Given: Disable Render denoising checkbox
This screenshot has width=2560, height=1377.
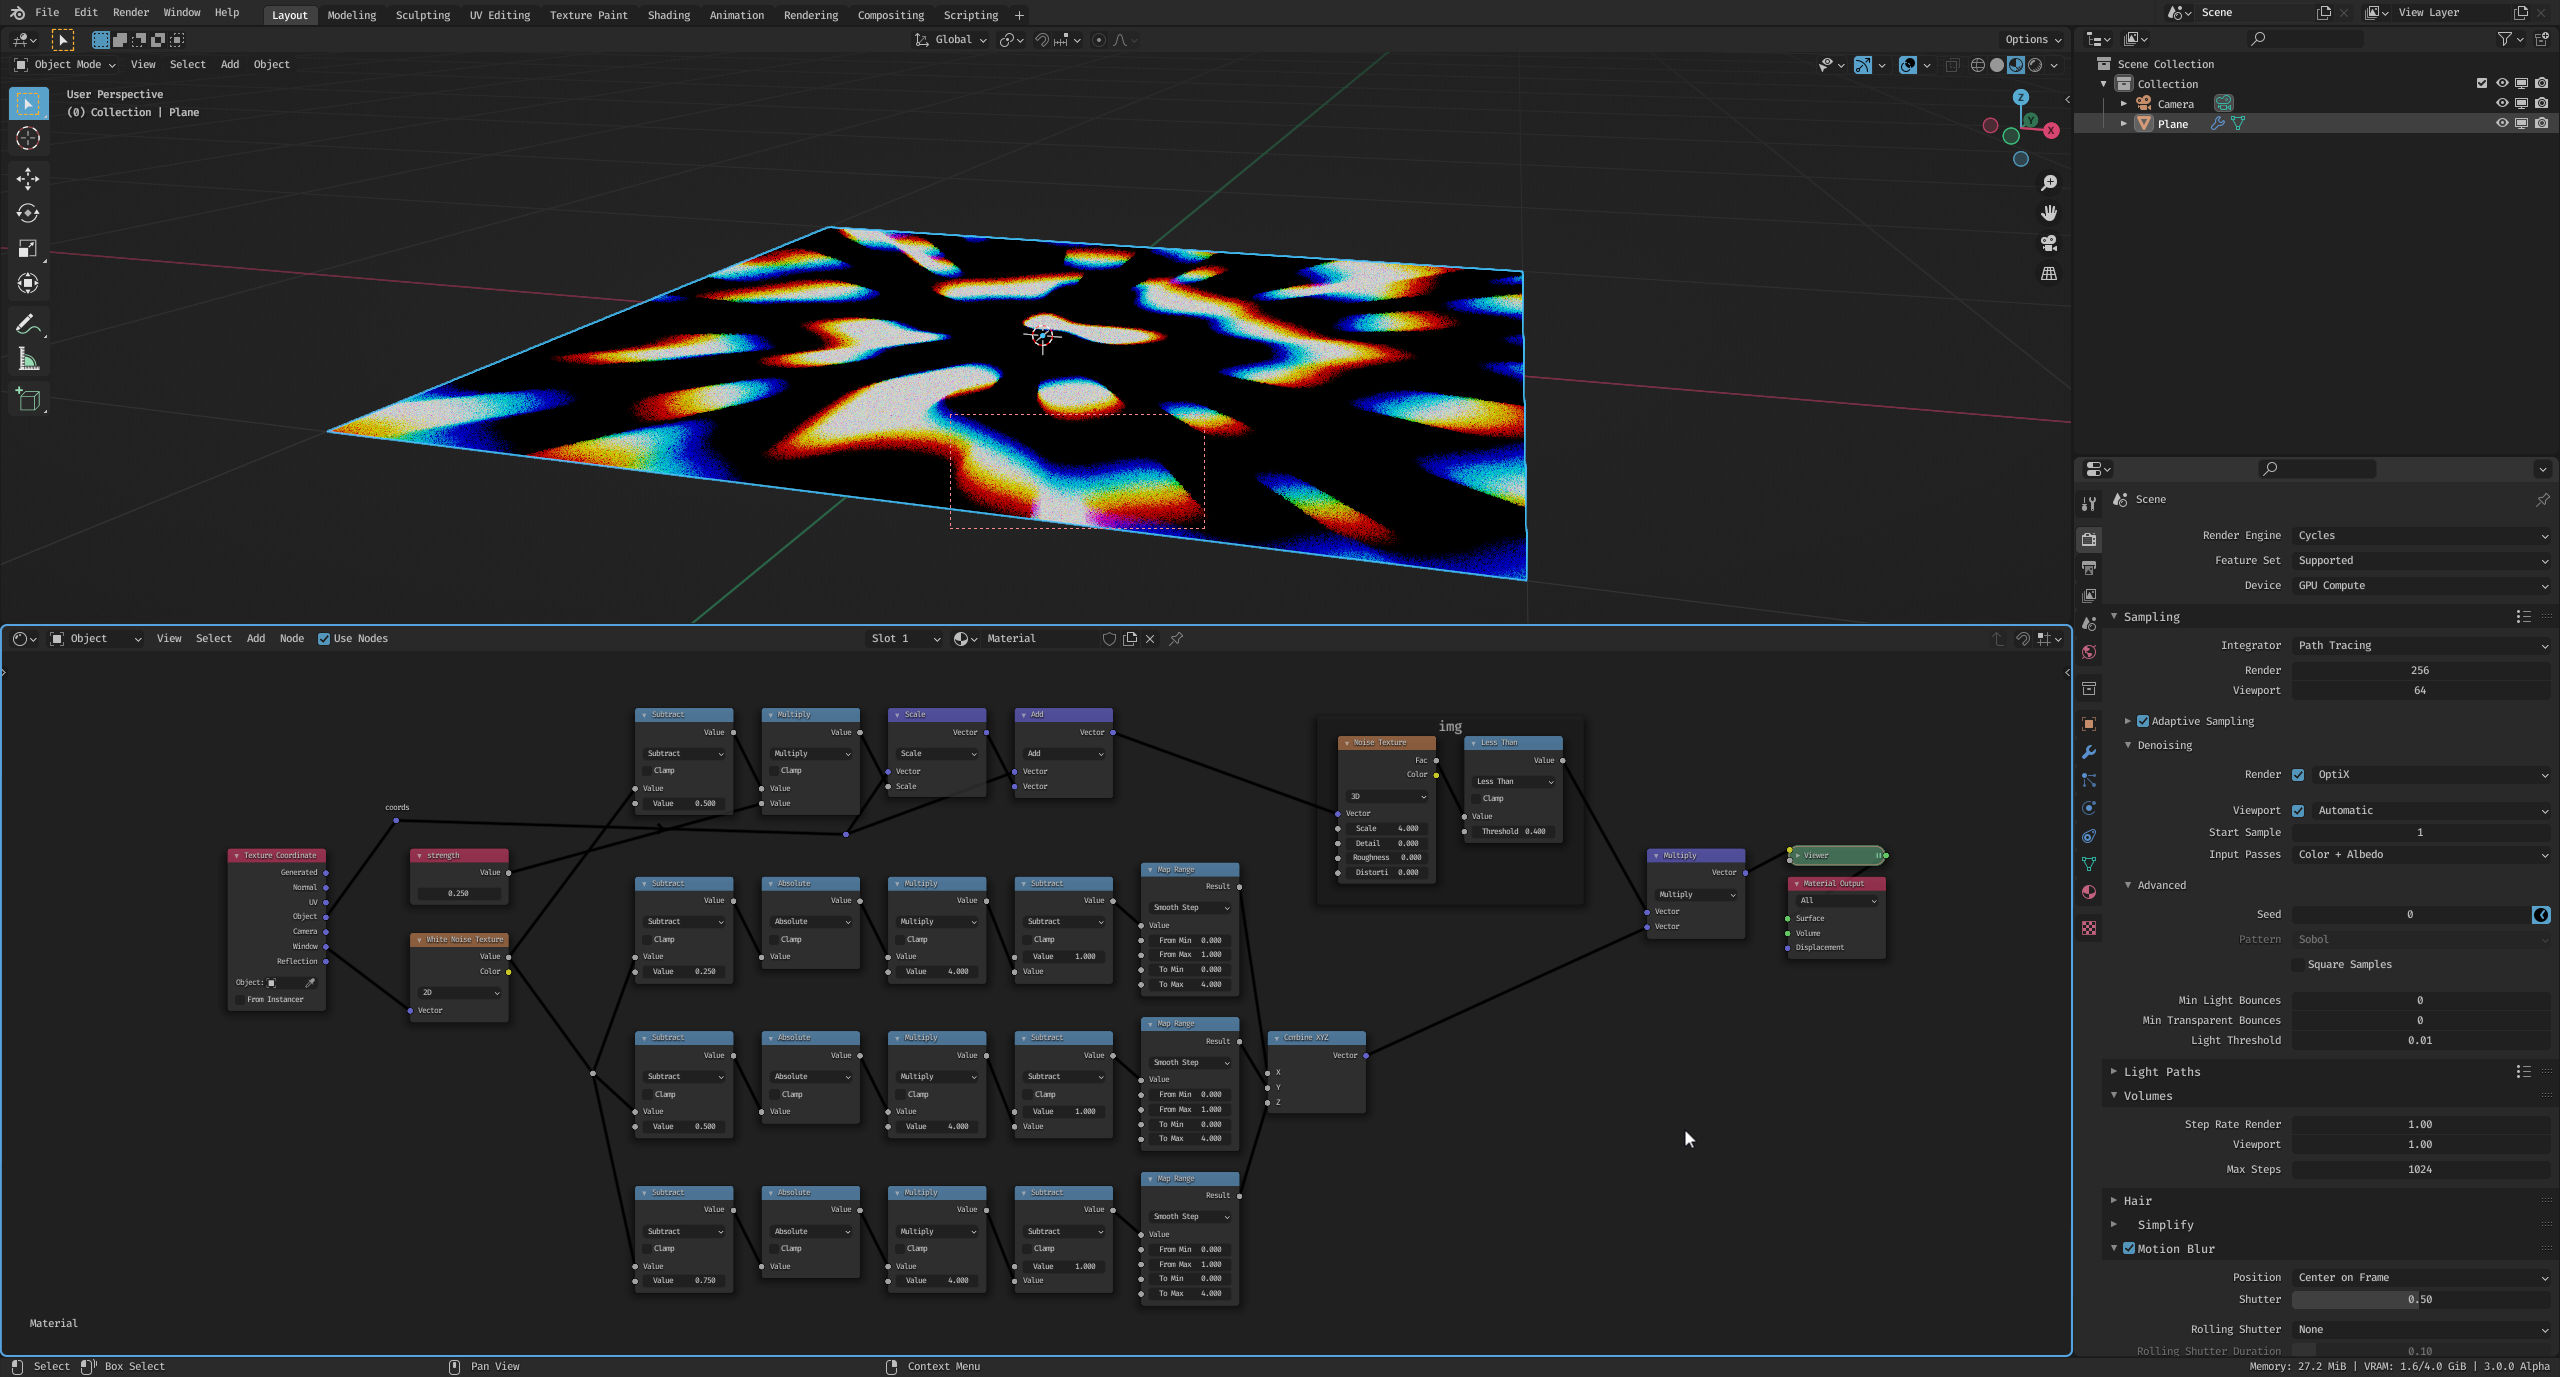Looking at the screenshot, I should (2298, 775).
